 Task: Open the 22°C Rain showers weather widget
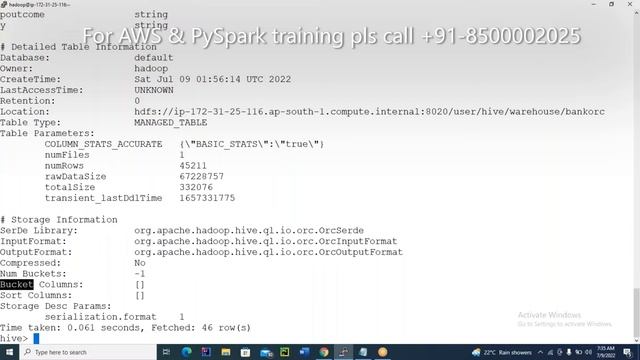(502, 352)
